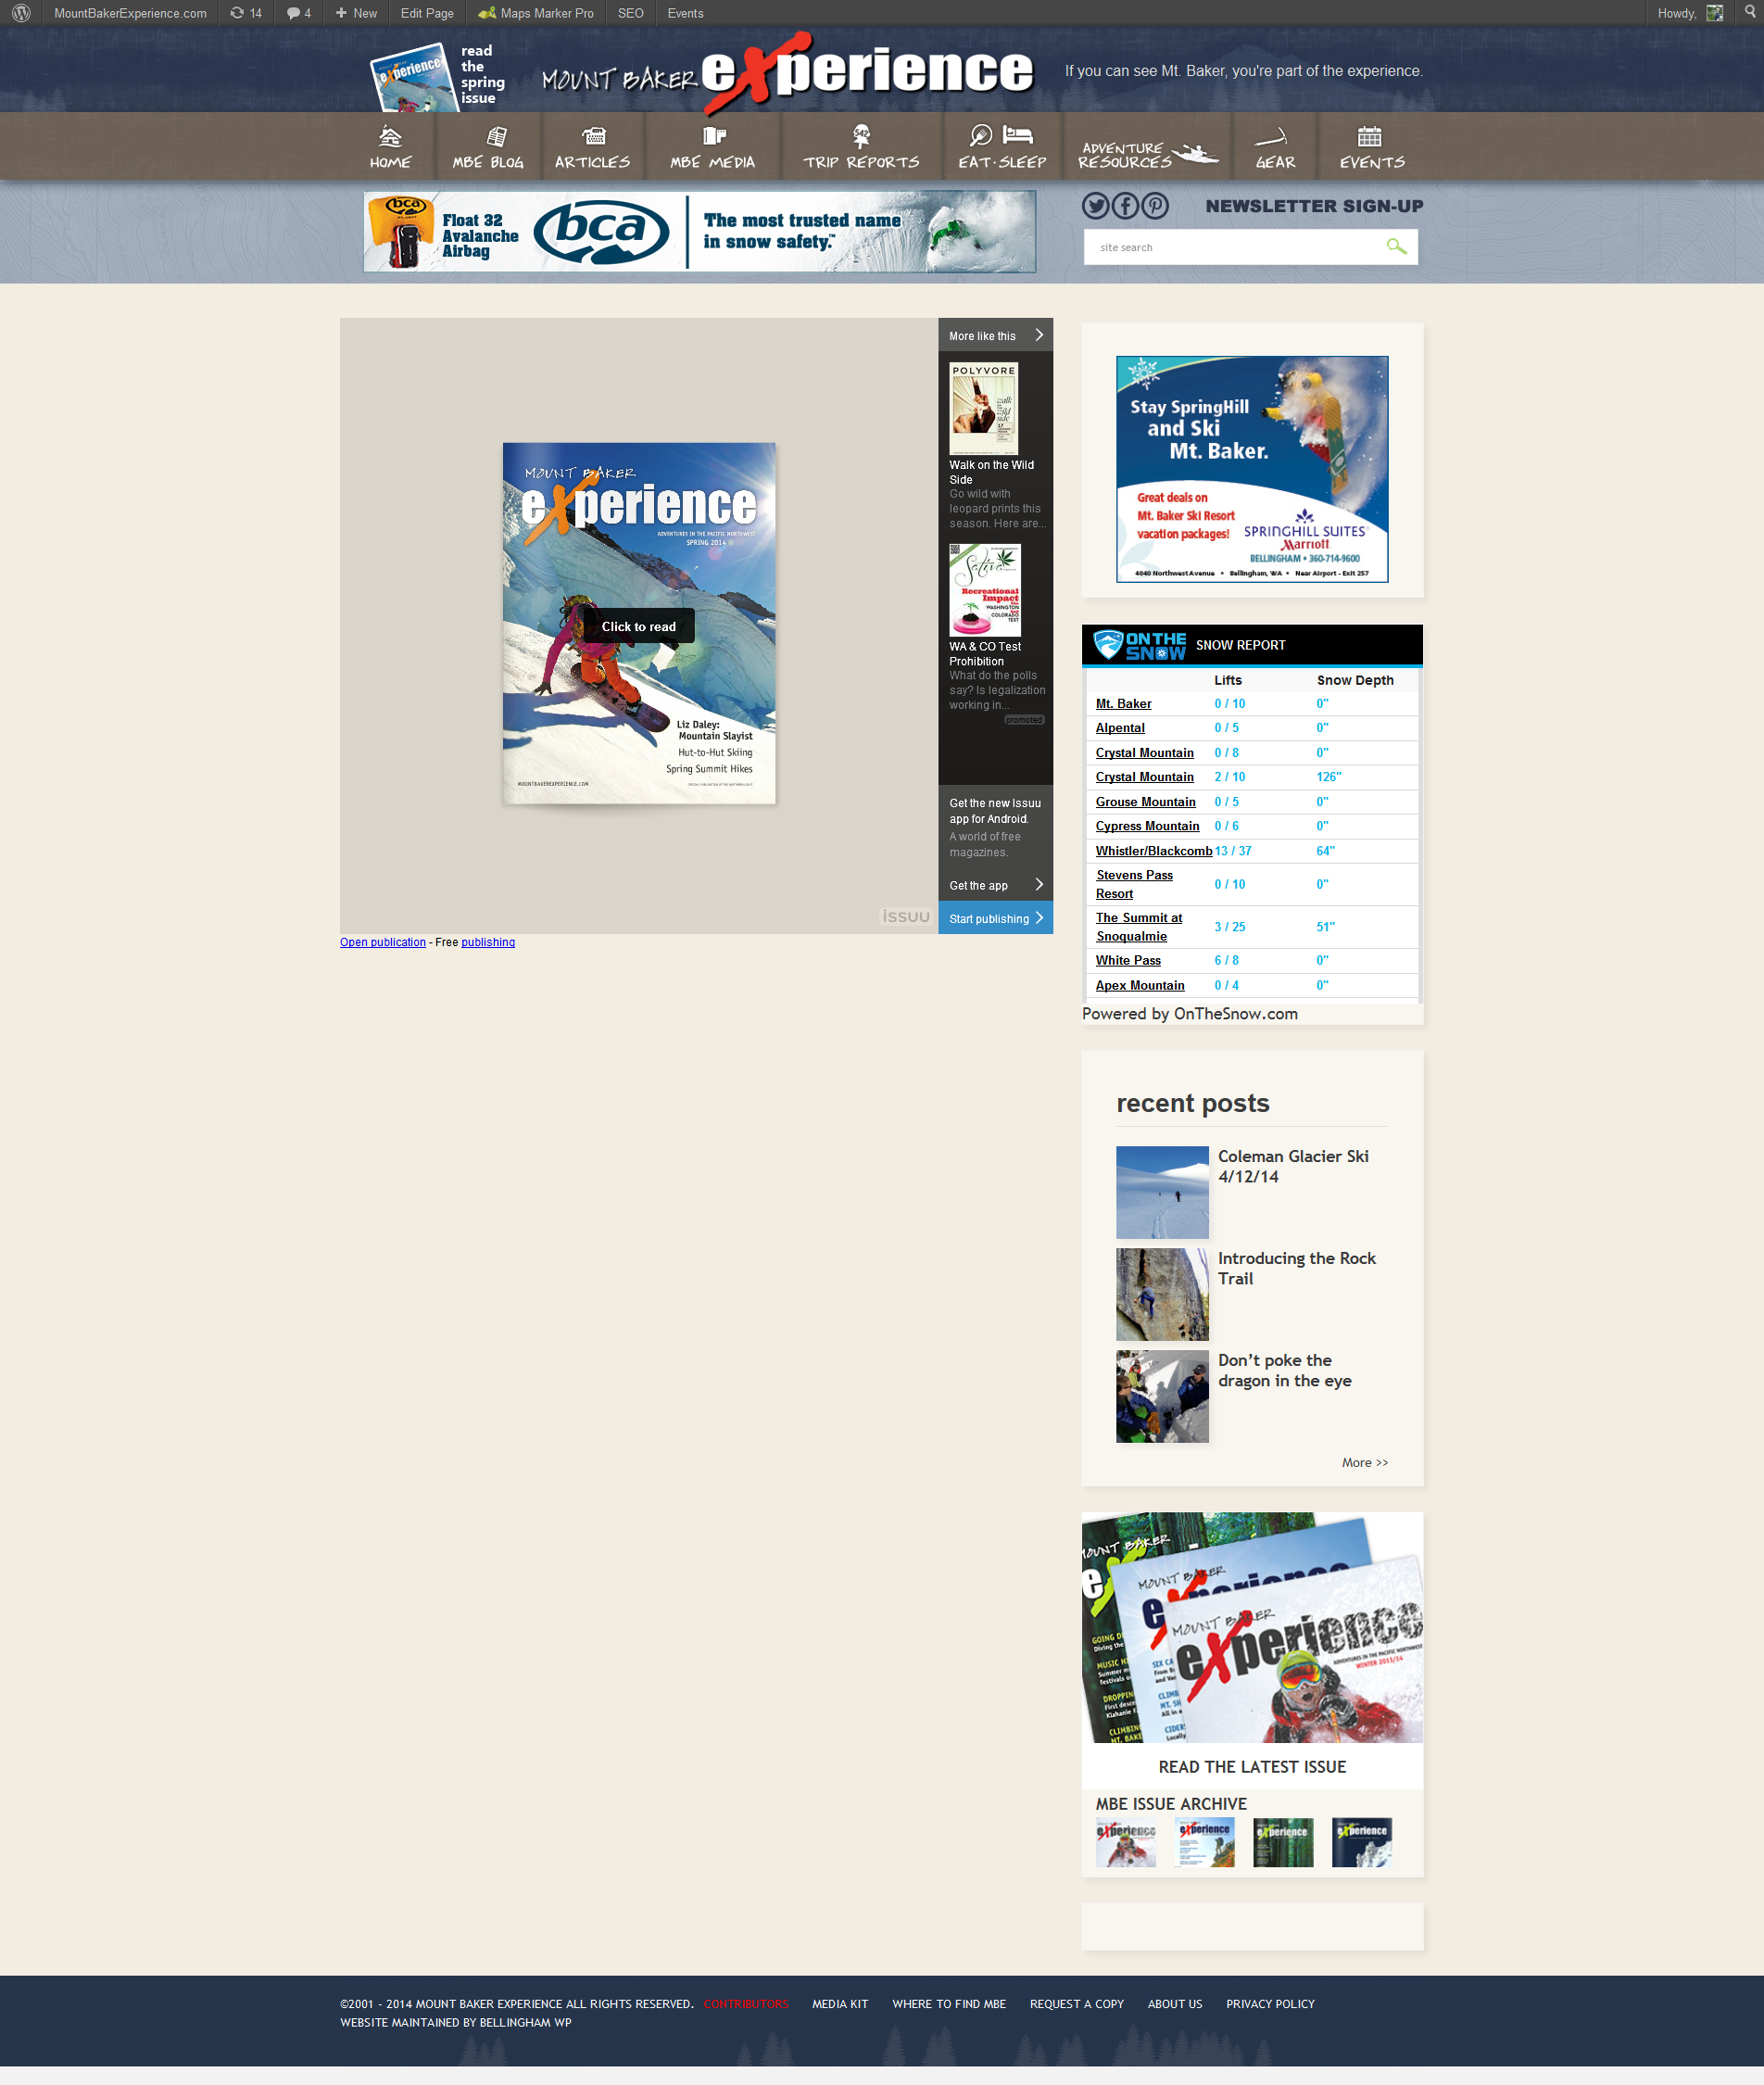Open Privacy Policy footer link
Image resolution: width=1764 pixels, height=2085 pixels.
1270,2004
